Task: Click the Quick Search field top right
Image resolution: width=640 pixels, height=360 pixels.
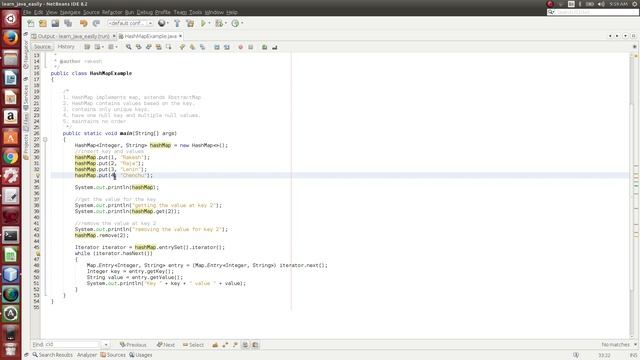Action: click(593, 12)
